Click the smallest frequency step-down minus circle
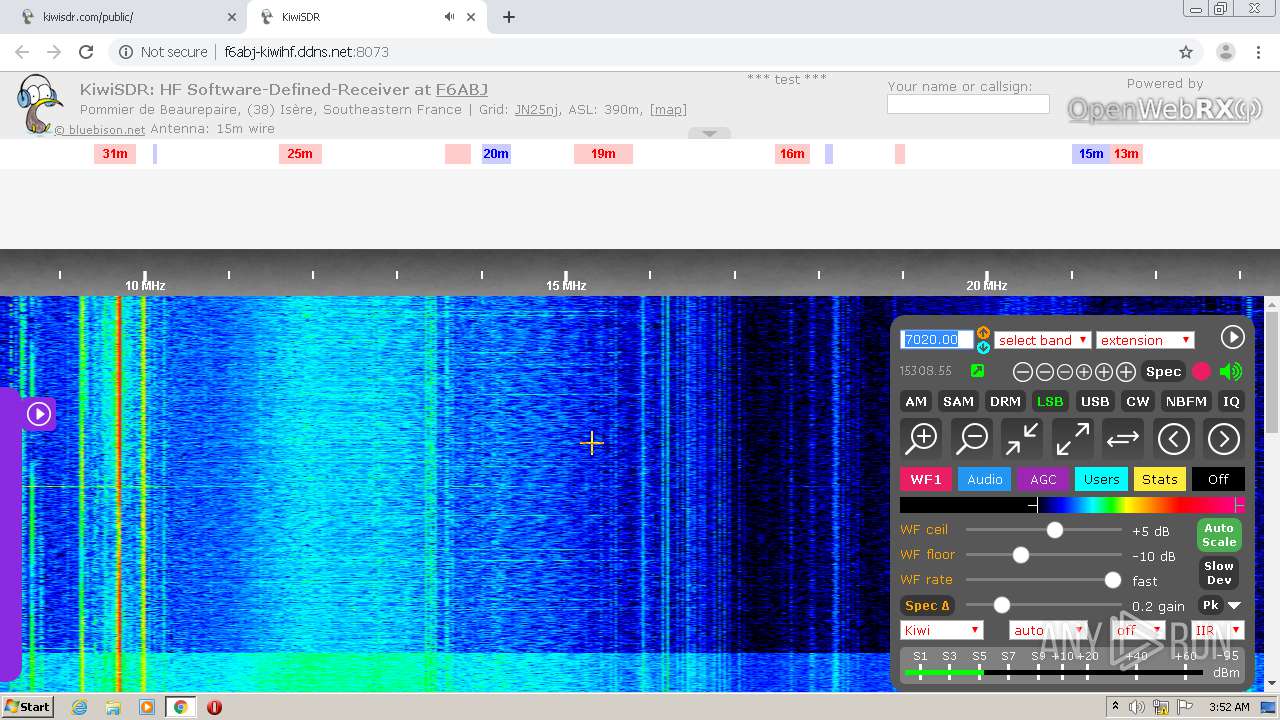 click(x=1065, y=372)
